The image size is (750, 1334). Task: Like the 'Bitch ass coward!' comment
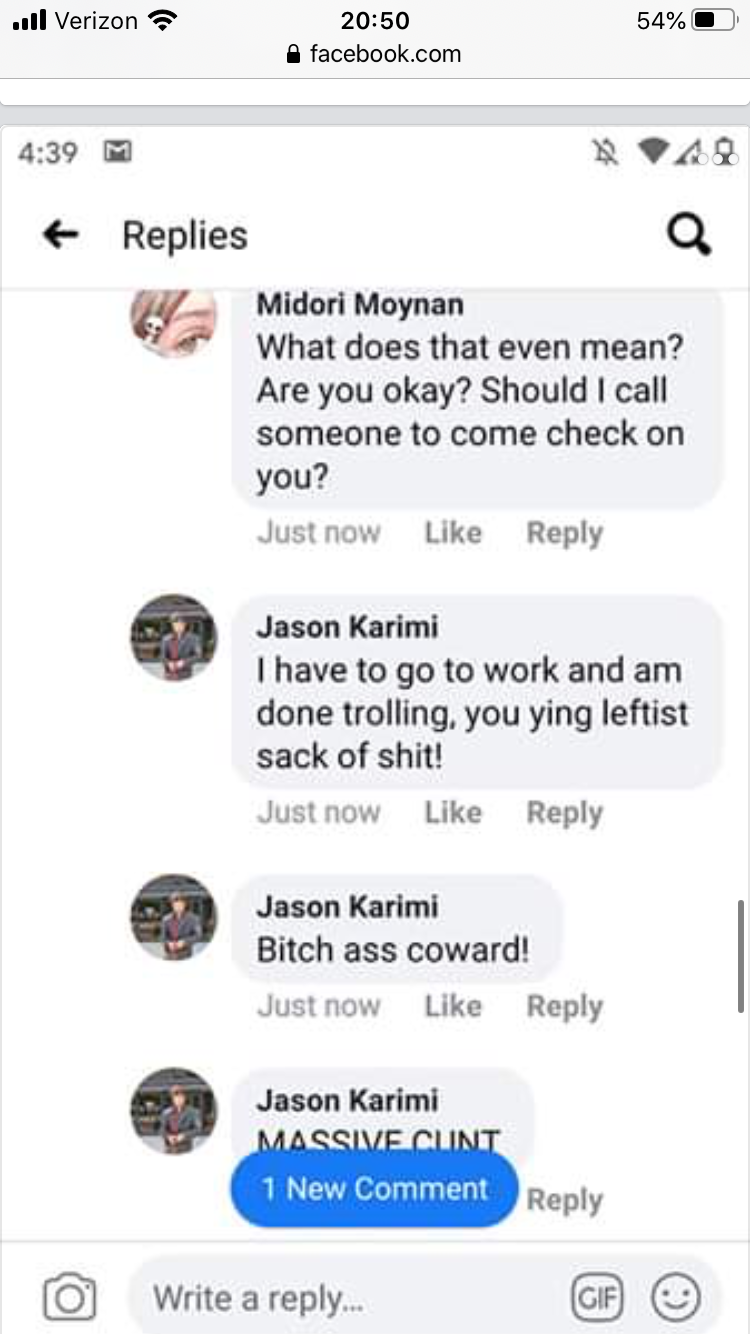(x=453, y=1005)
